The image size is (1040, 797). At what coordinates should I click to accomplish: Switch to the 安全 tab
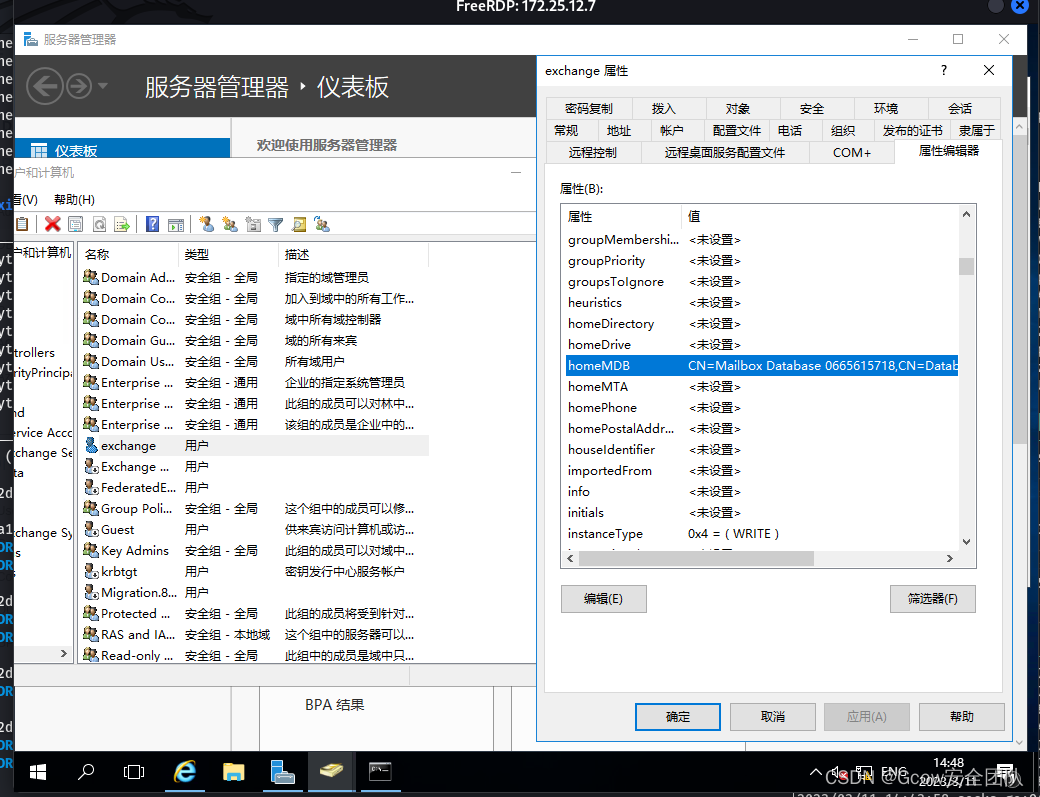(x=813, y=108)
